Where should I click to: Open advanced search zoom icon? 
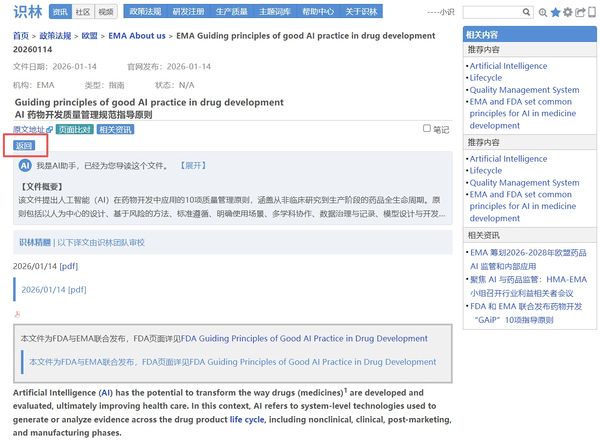coord(540,13)
